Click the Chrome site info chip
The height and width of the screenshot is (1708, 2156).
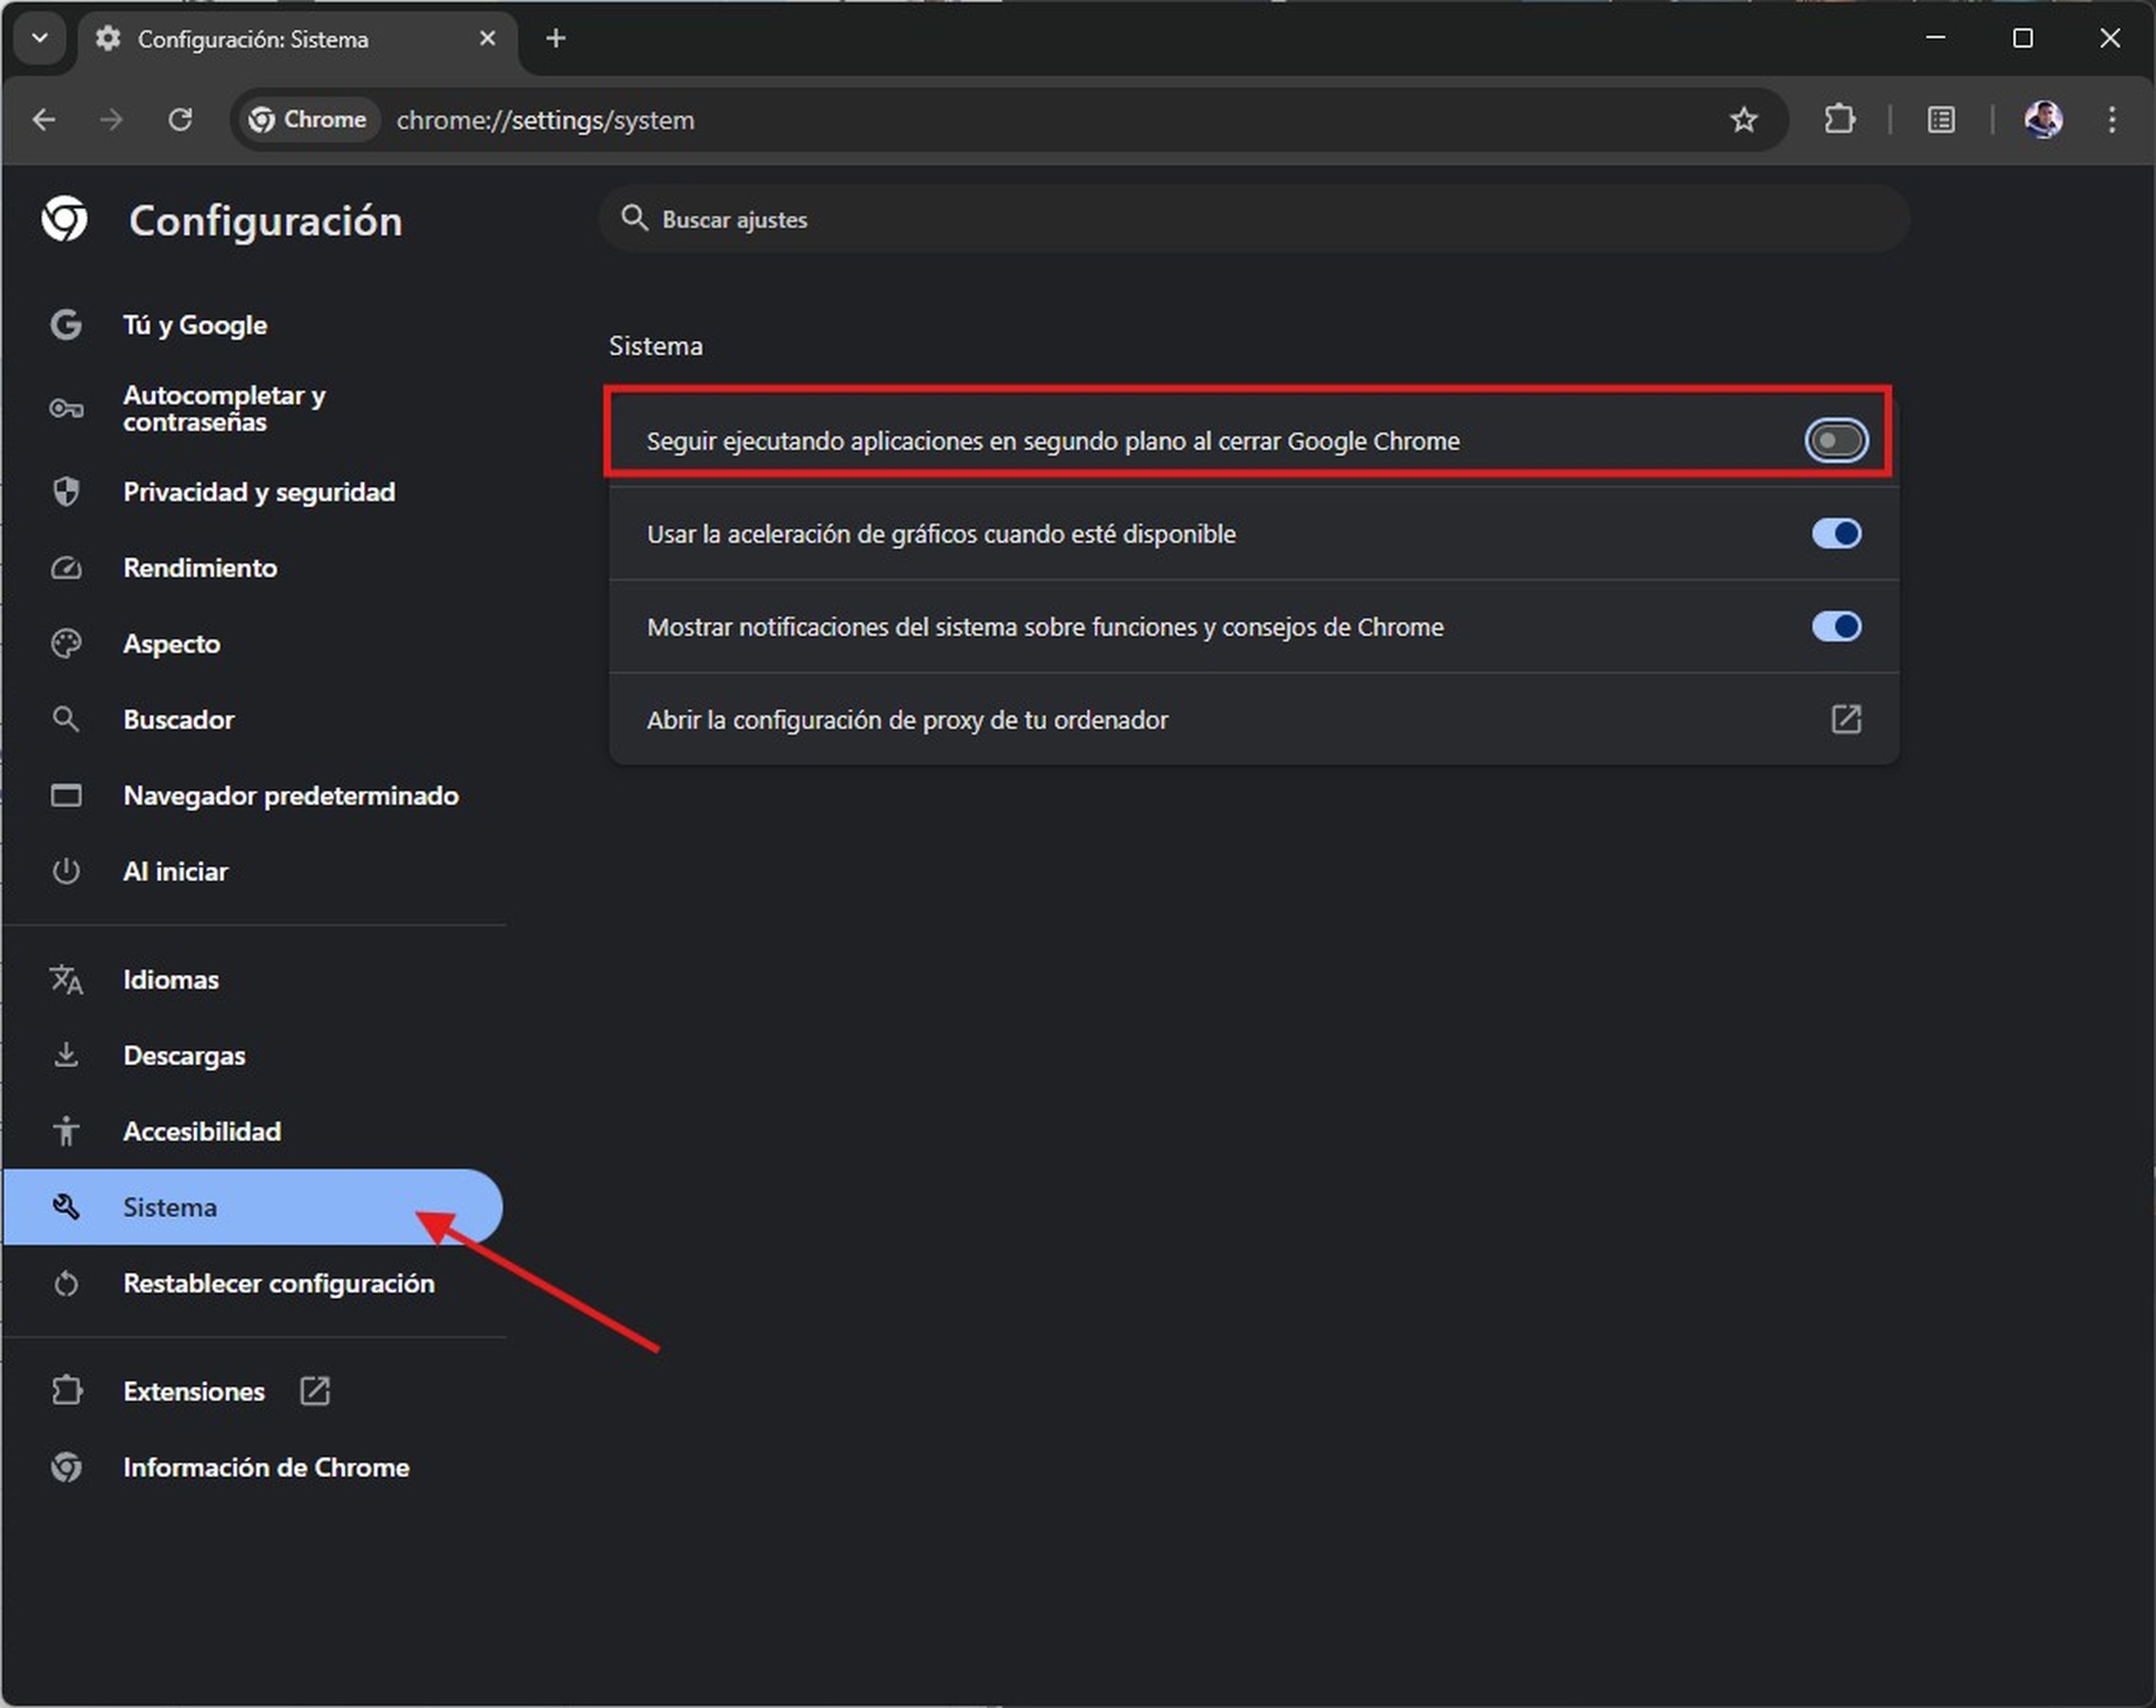pos(308,120)
